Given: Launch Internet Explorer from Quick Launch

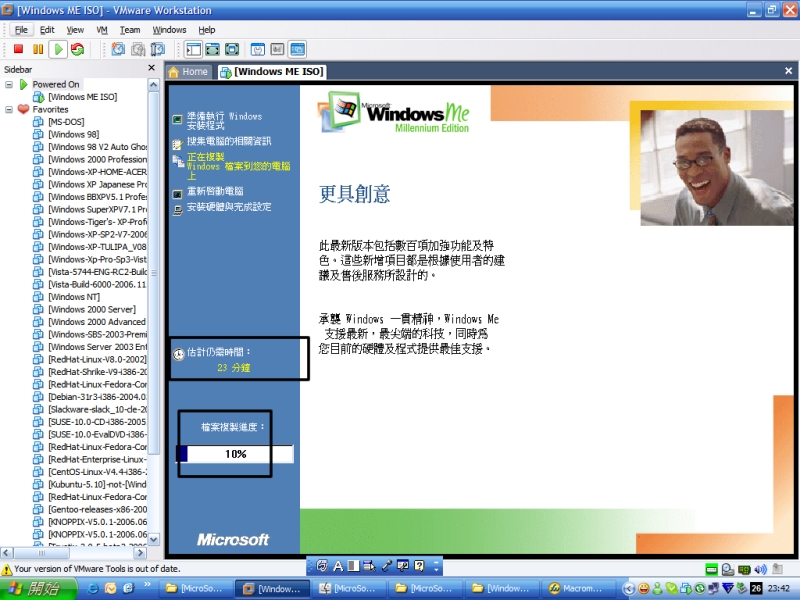Looking at the screenshot, I should click(x=93, y=588).
